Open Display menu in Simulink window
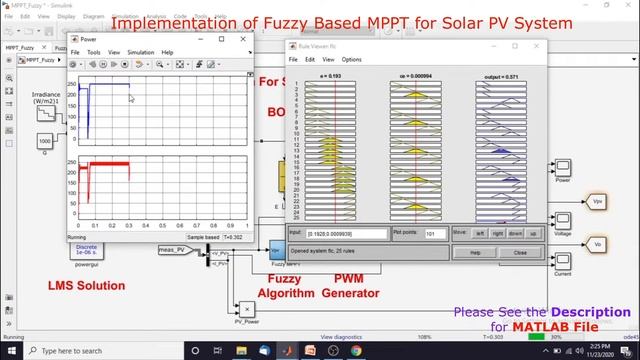 [66, 16]
